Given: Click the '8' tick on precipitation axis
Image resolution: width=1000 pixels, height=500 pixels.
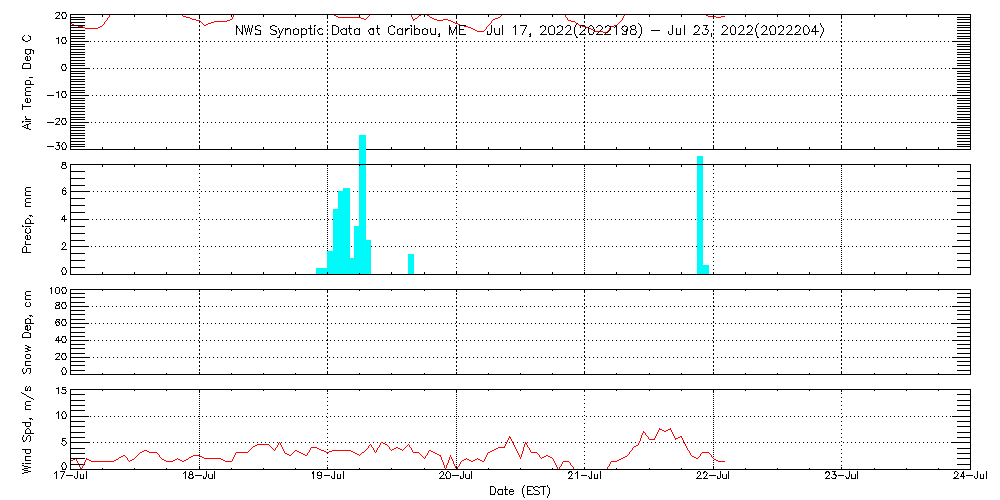Looking at the screenshot, I should coord(62,166).
